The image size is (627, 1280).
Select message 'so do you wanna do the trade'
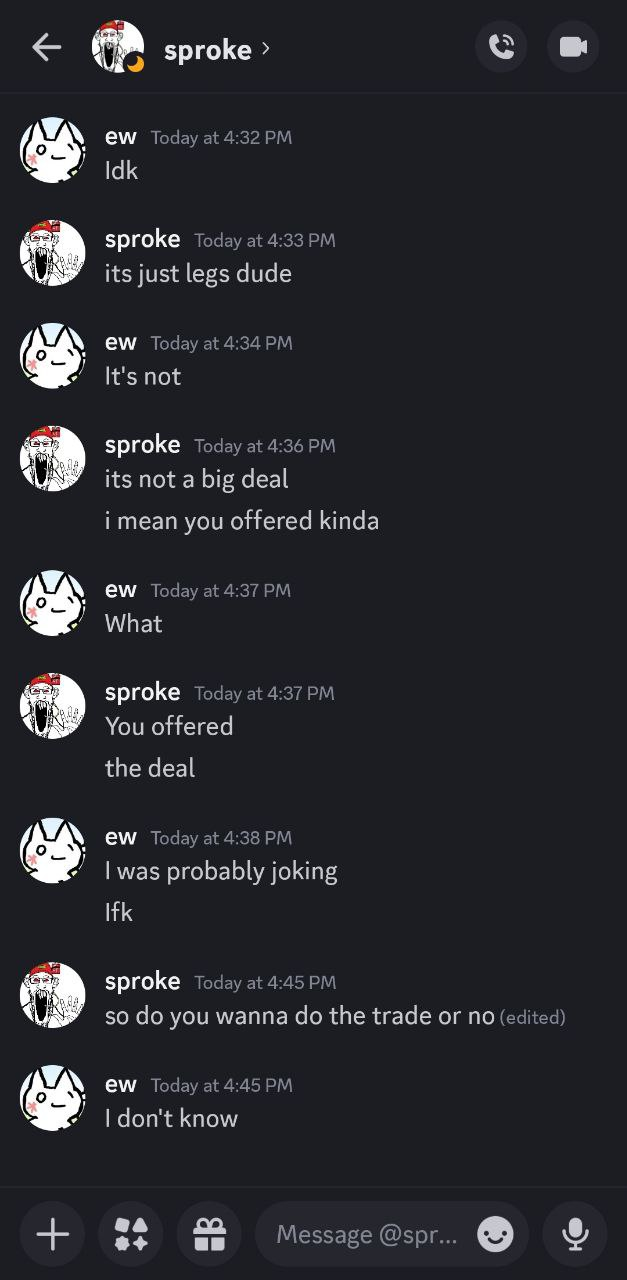pos(300,1016)
